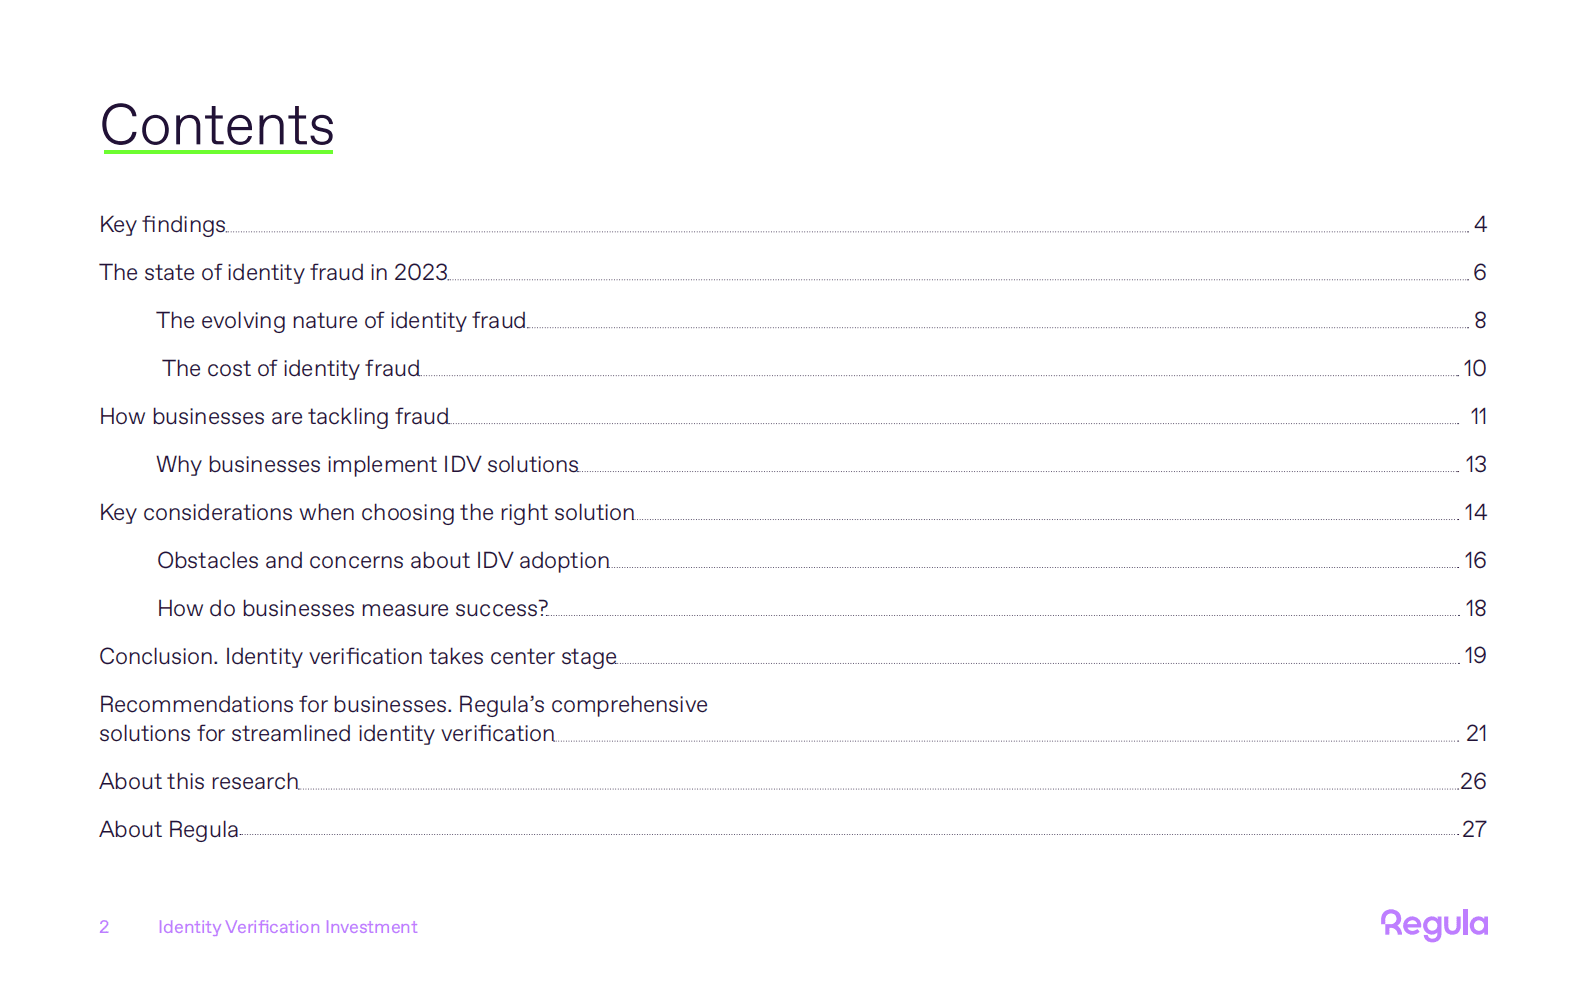
Task: Open Key considerations when choosing the right solution
Action: (367, 513)
